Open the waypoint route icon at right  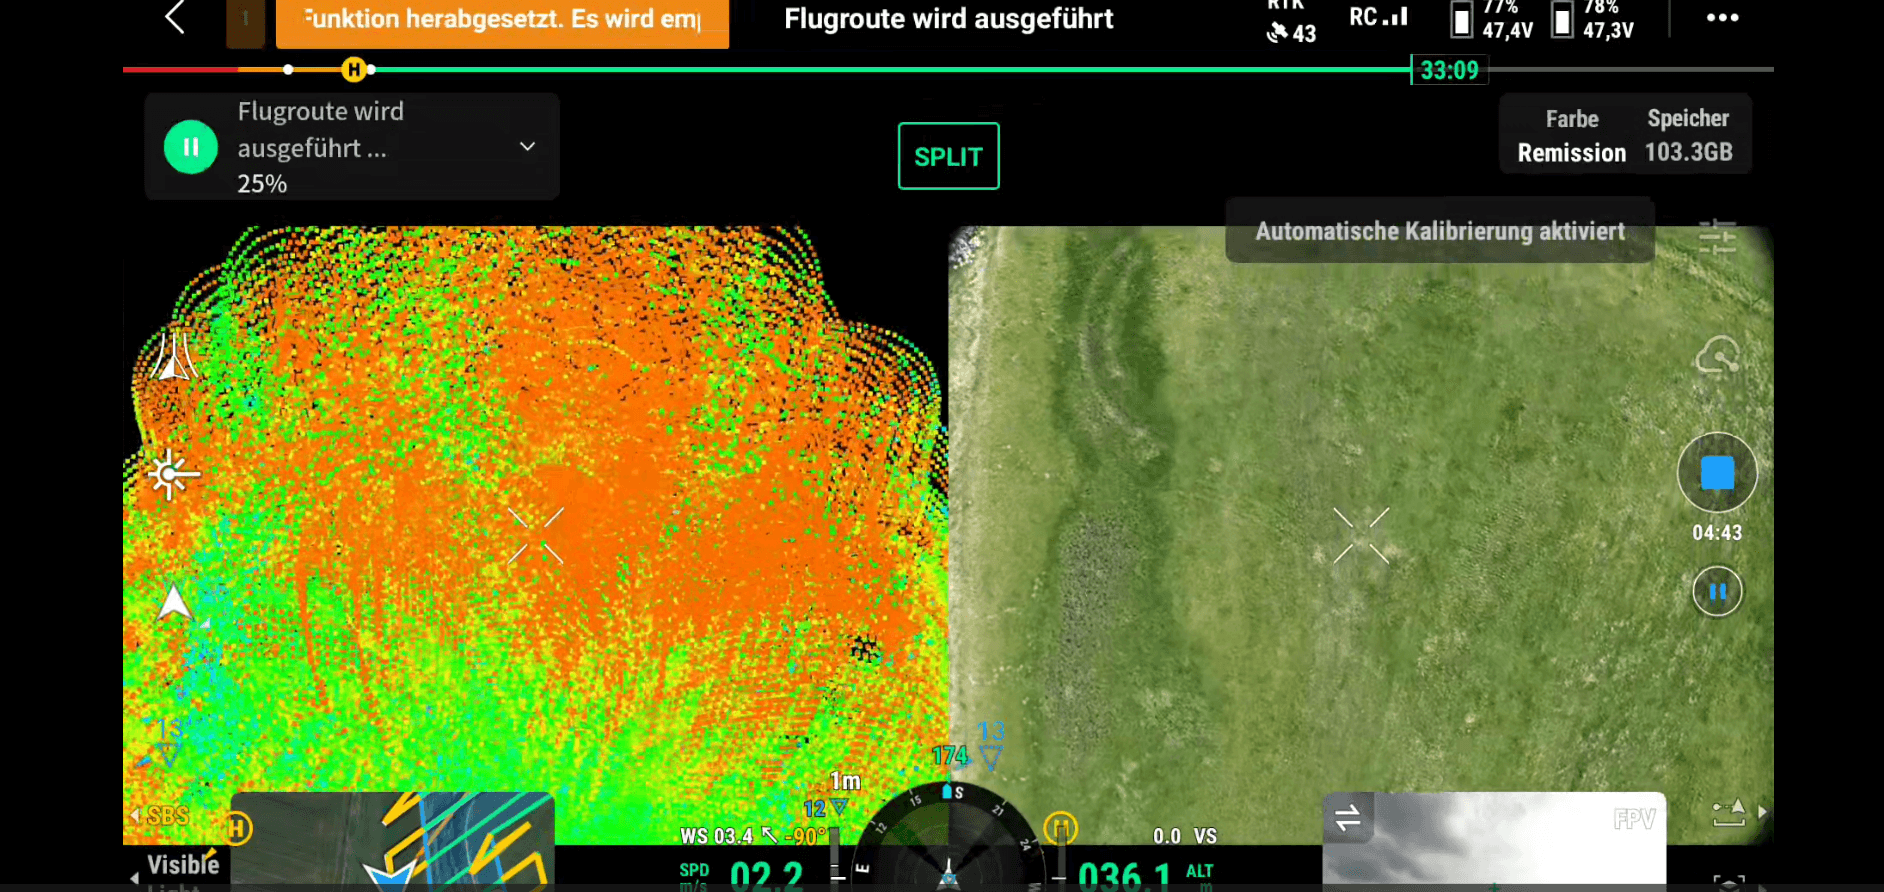click(1729, 812)
